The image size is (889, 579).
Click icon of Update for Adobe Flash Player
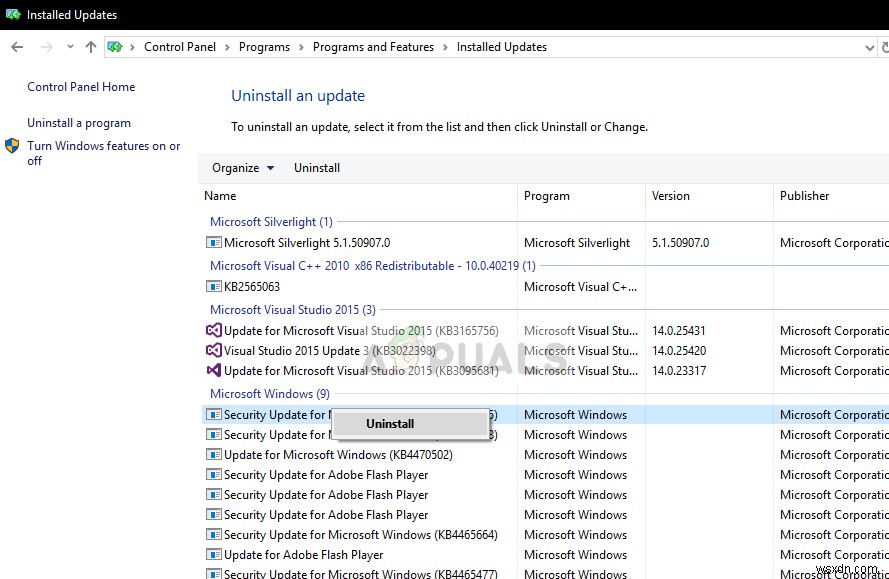[213, 555]
